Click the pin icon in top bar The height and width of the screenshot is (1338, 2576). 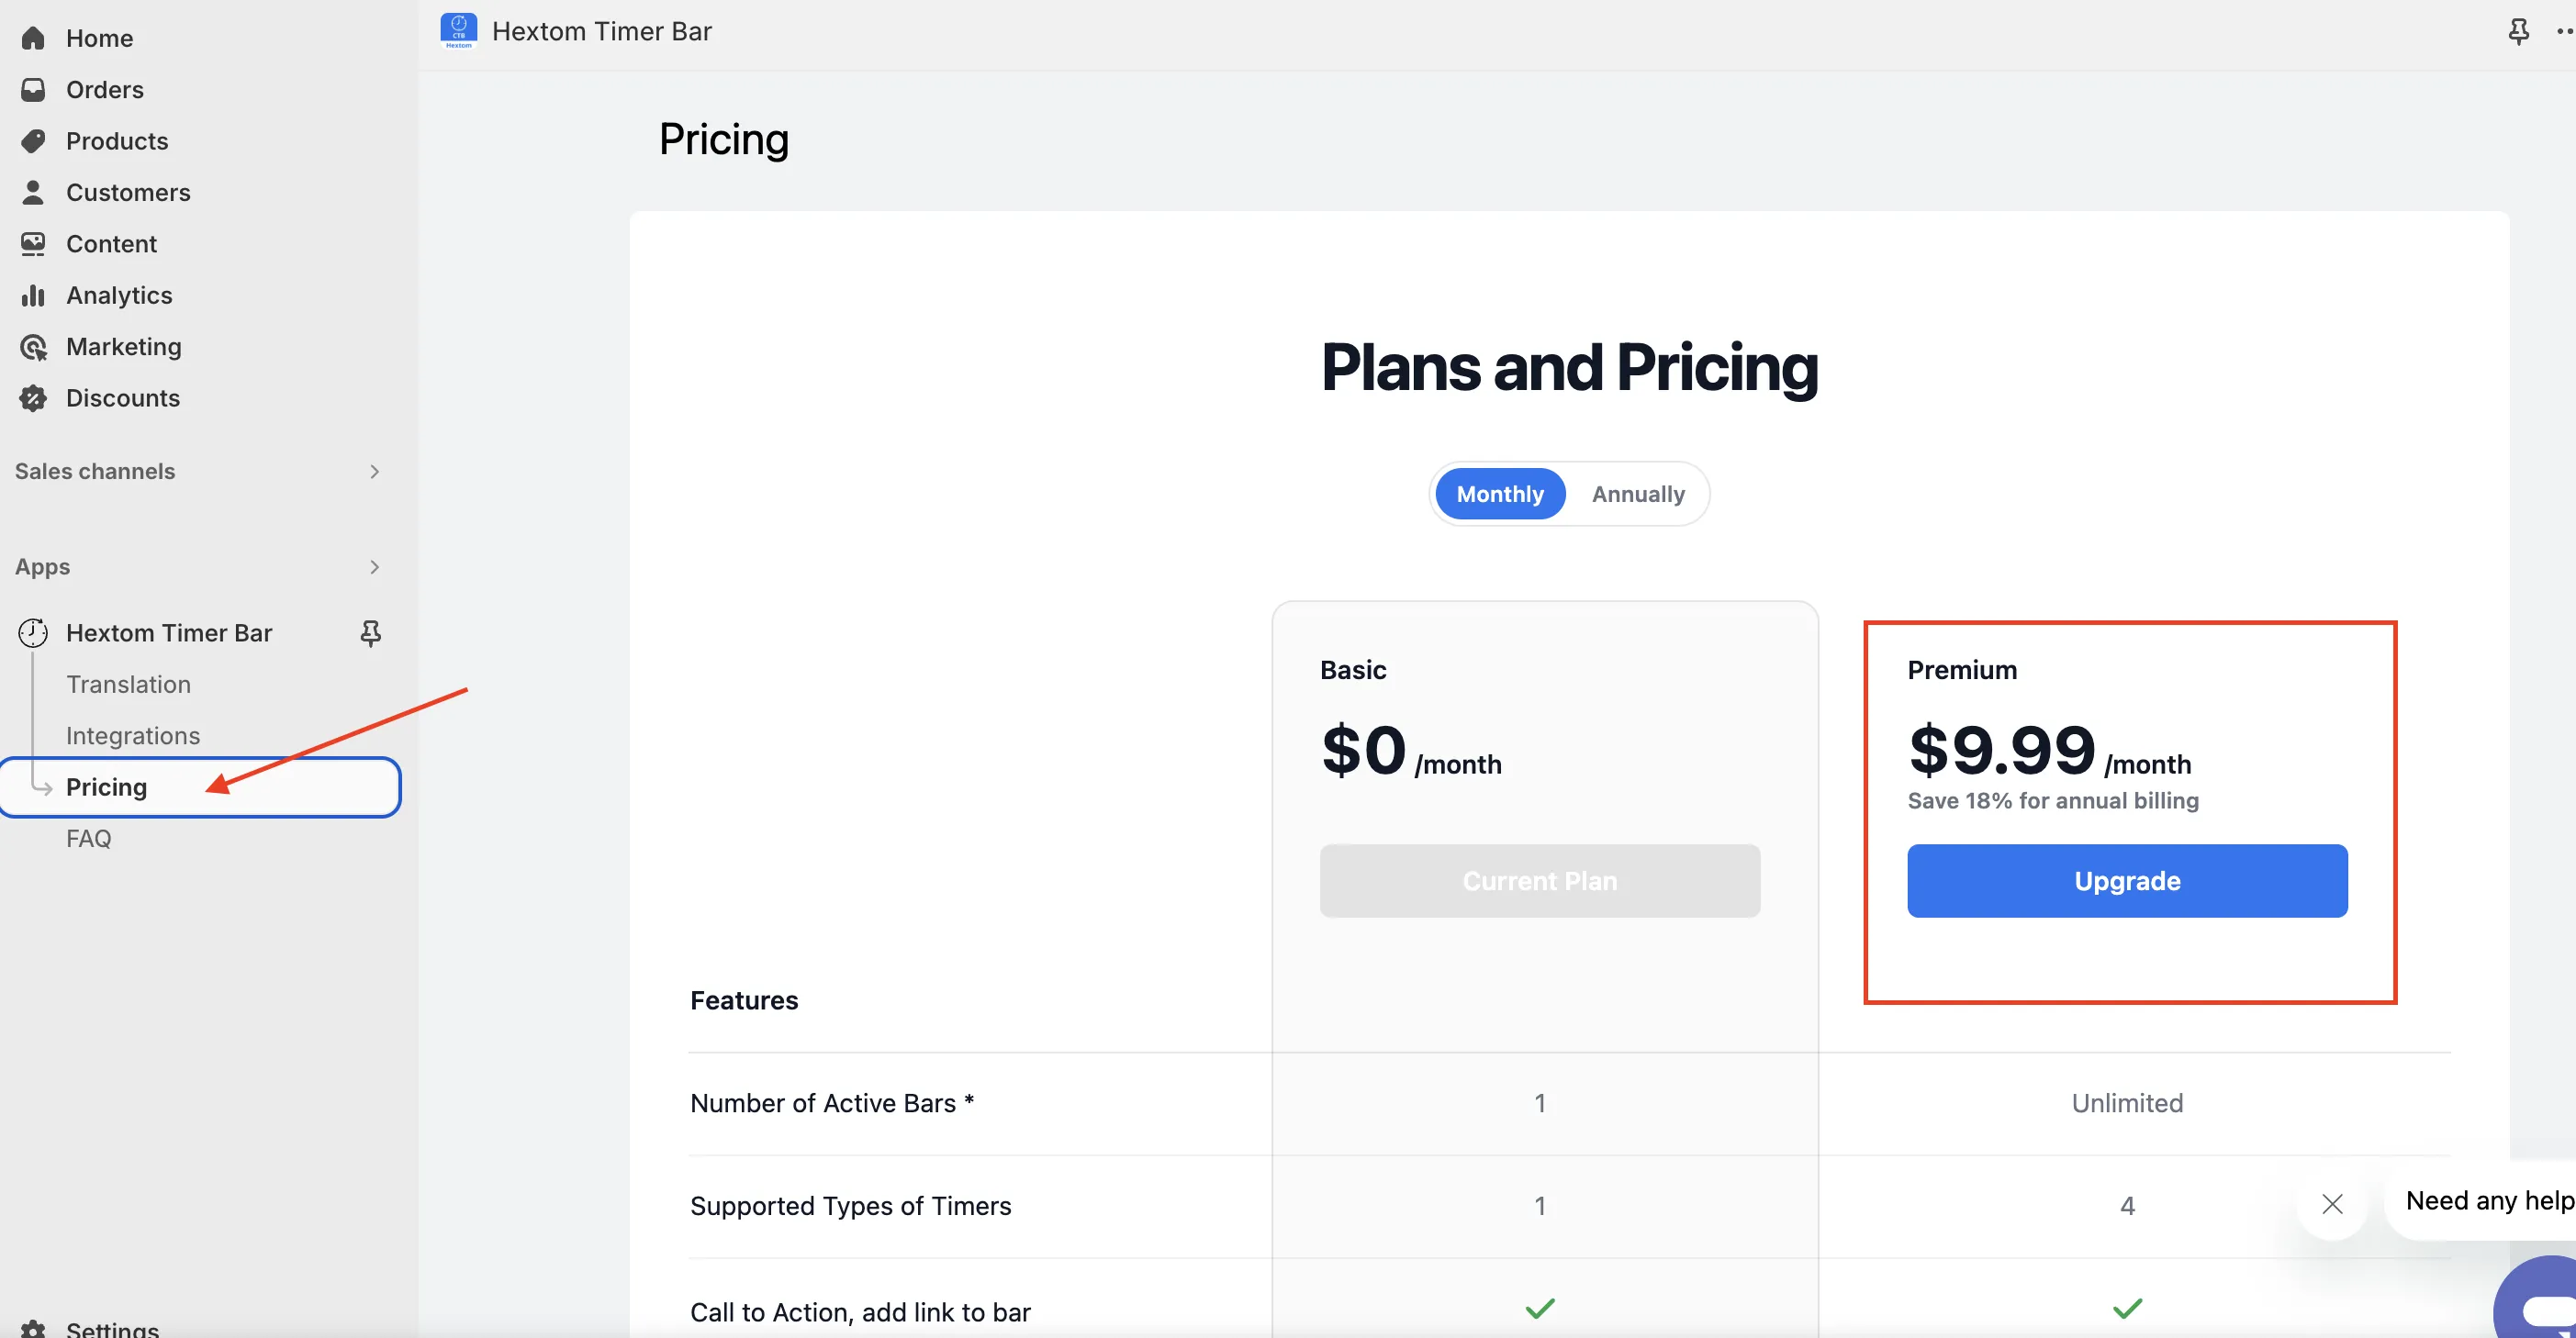(2518, 32)
